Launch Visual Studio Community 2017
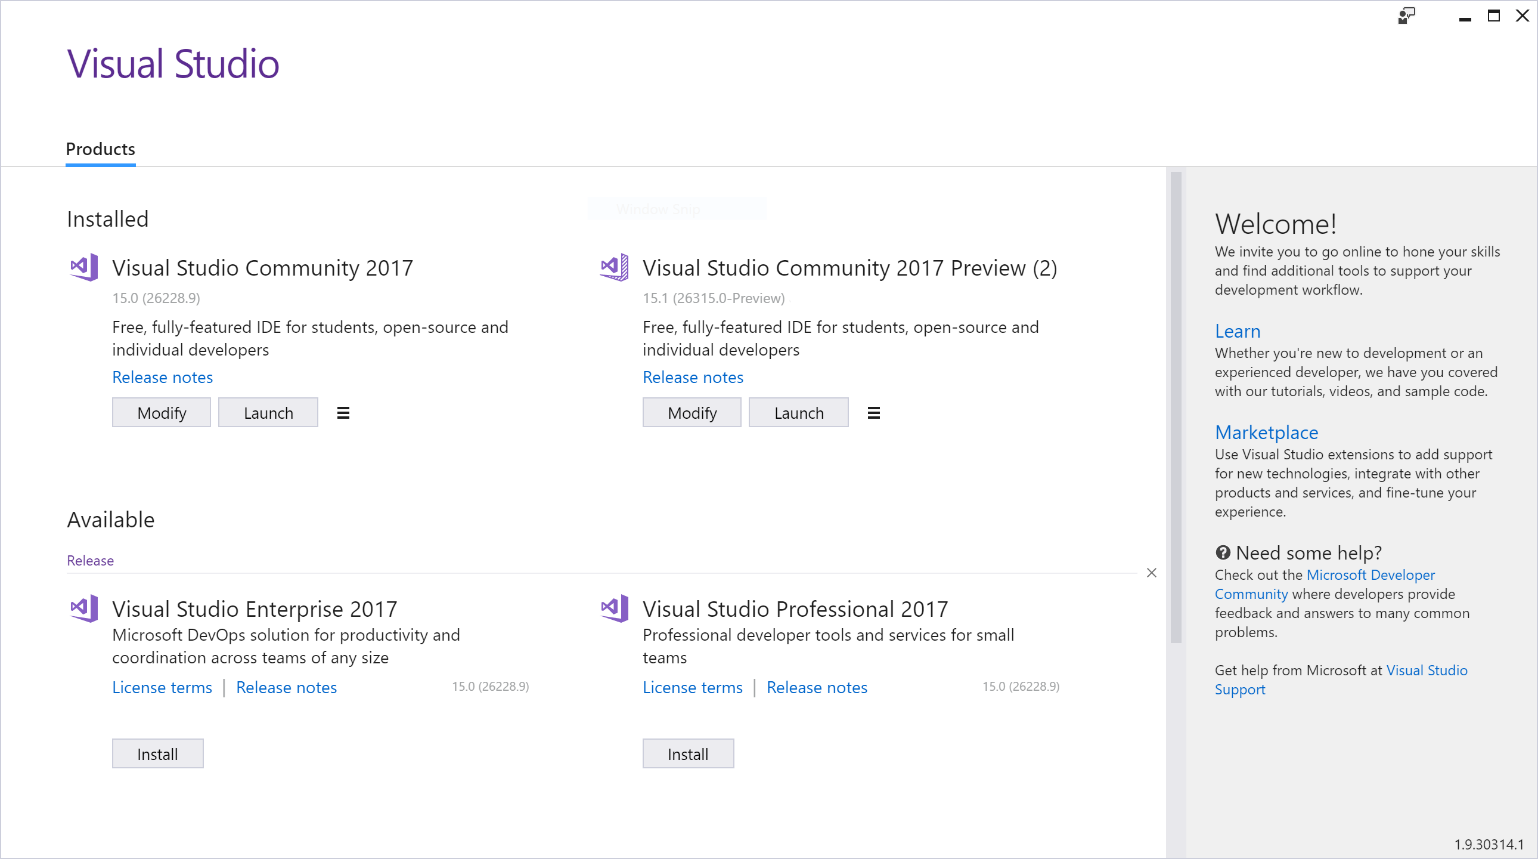Screen dimensions: 1538x859 click(x=268, y=413)
